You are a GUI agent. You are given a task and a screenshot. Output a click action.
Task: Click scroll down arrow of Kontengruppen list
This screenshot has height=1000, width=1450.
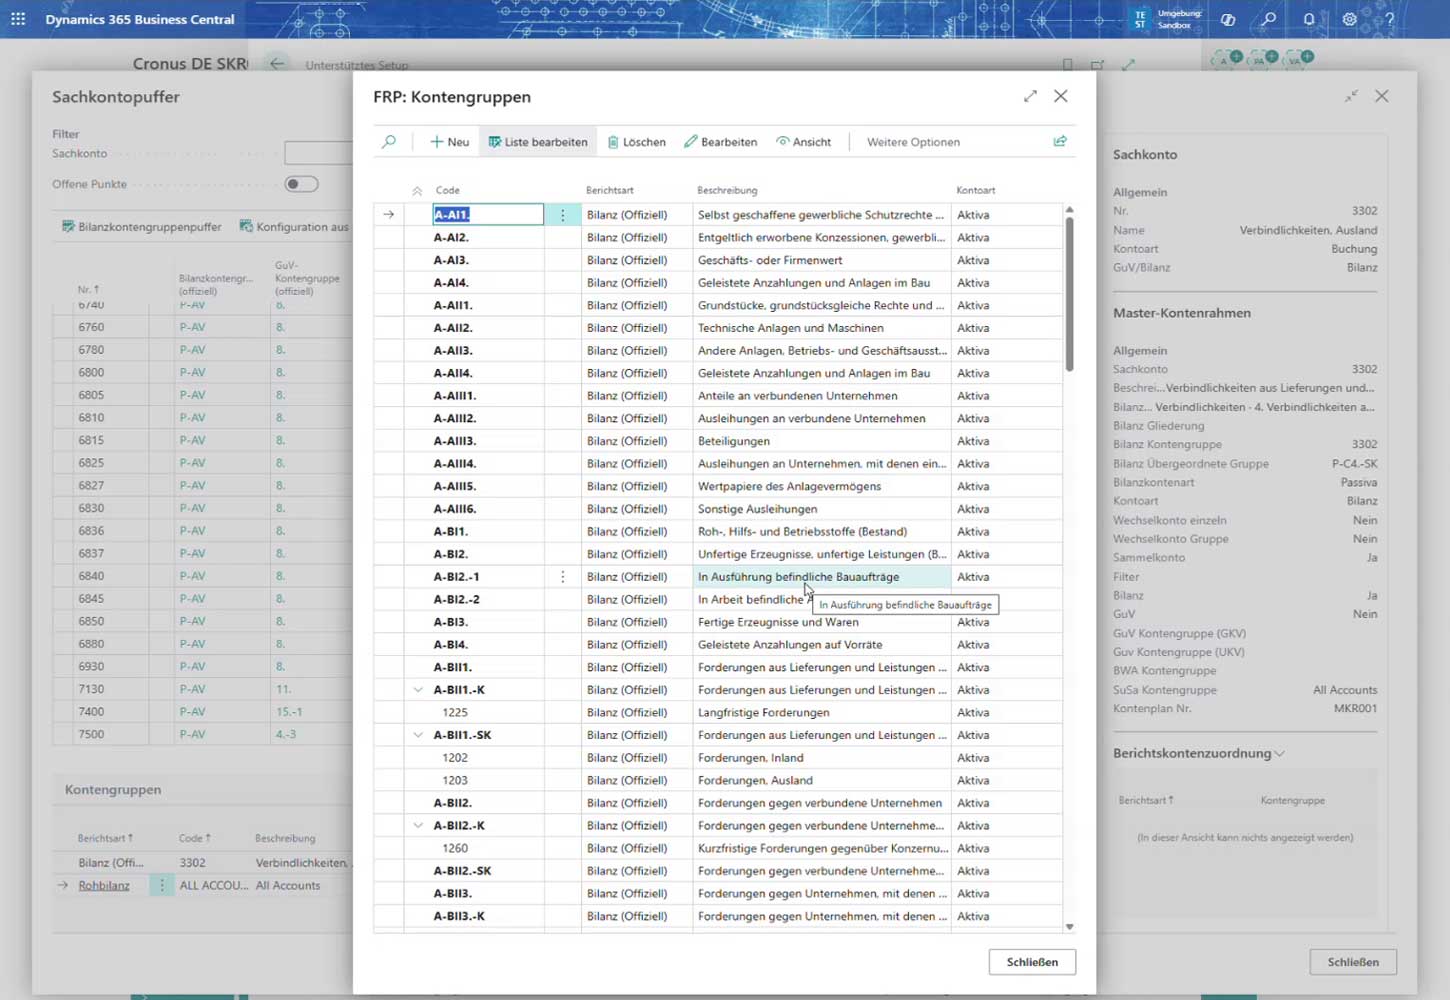[x=1069, y=927]
